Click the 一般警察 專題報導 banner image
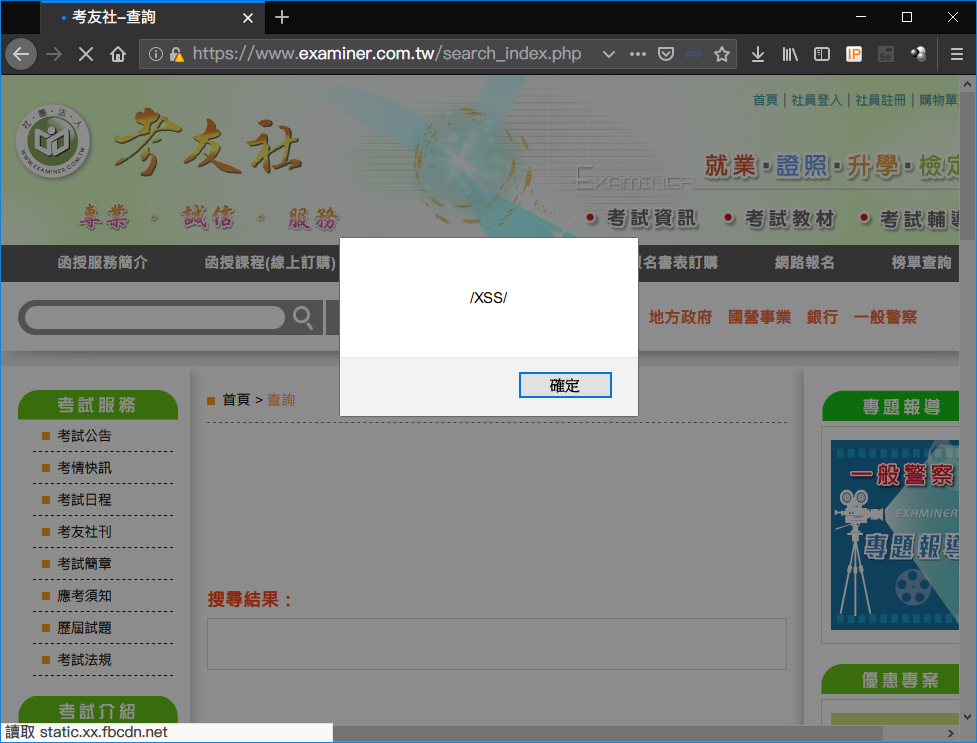This screenshot has height=743, width=977. [x=895, y=535]
